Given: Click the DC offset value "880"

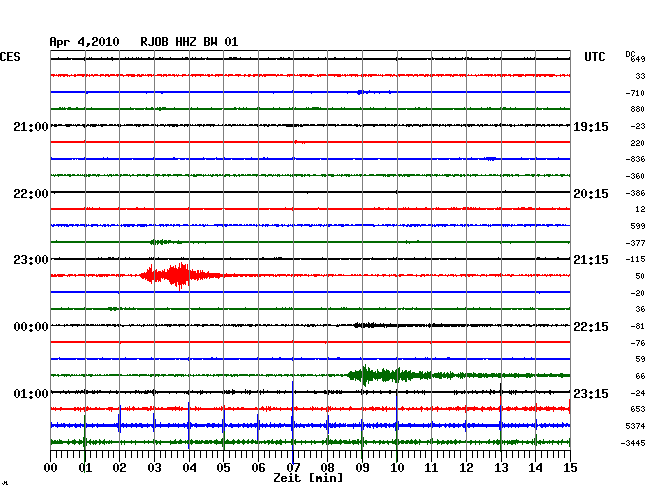Looking at the screenshot, I should (638, 109).
